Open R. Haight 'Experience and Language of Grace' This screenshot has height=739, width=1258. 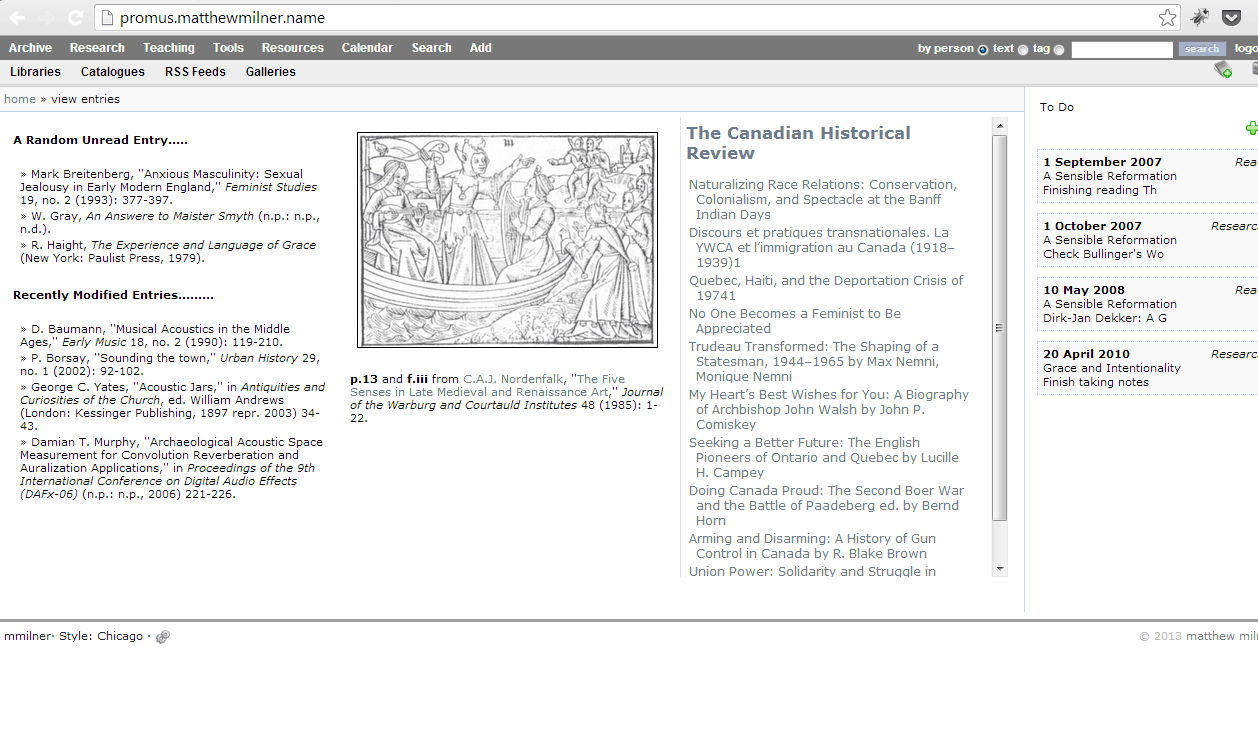[x=168, y=251]
